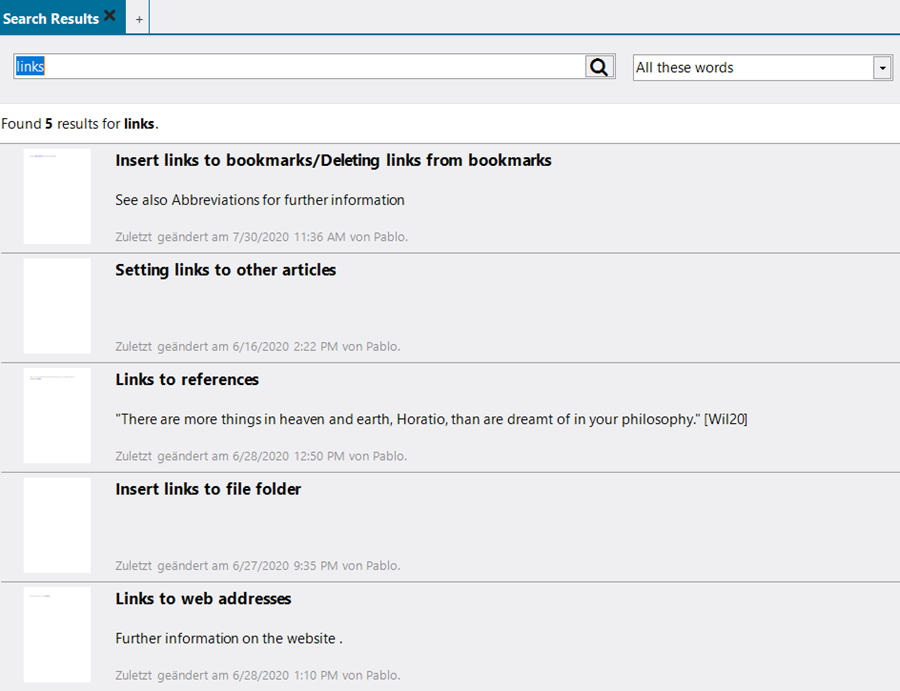Select the 'Insert links to file folder' thumbnail
Screen dimensions: 900x691
click(x=57, y=525)
